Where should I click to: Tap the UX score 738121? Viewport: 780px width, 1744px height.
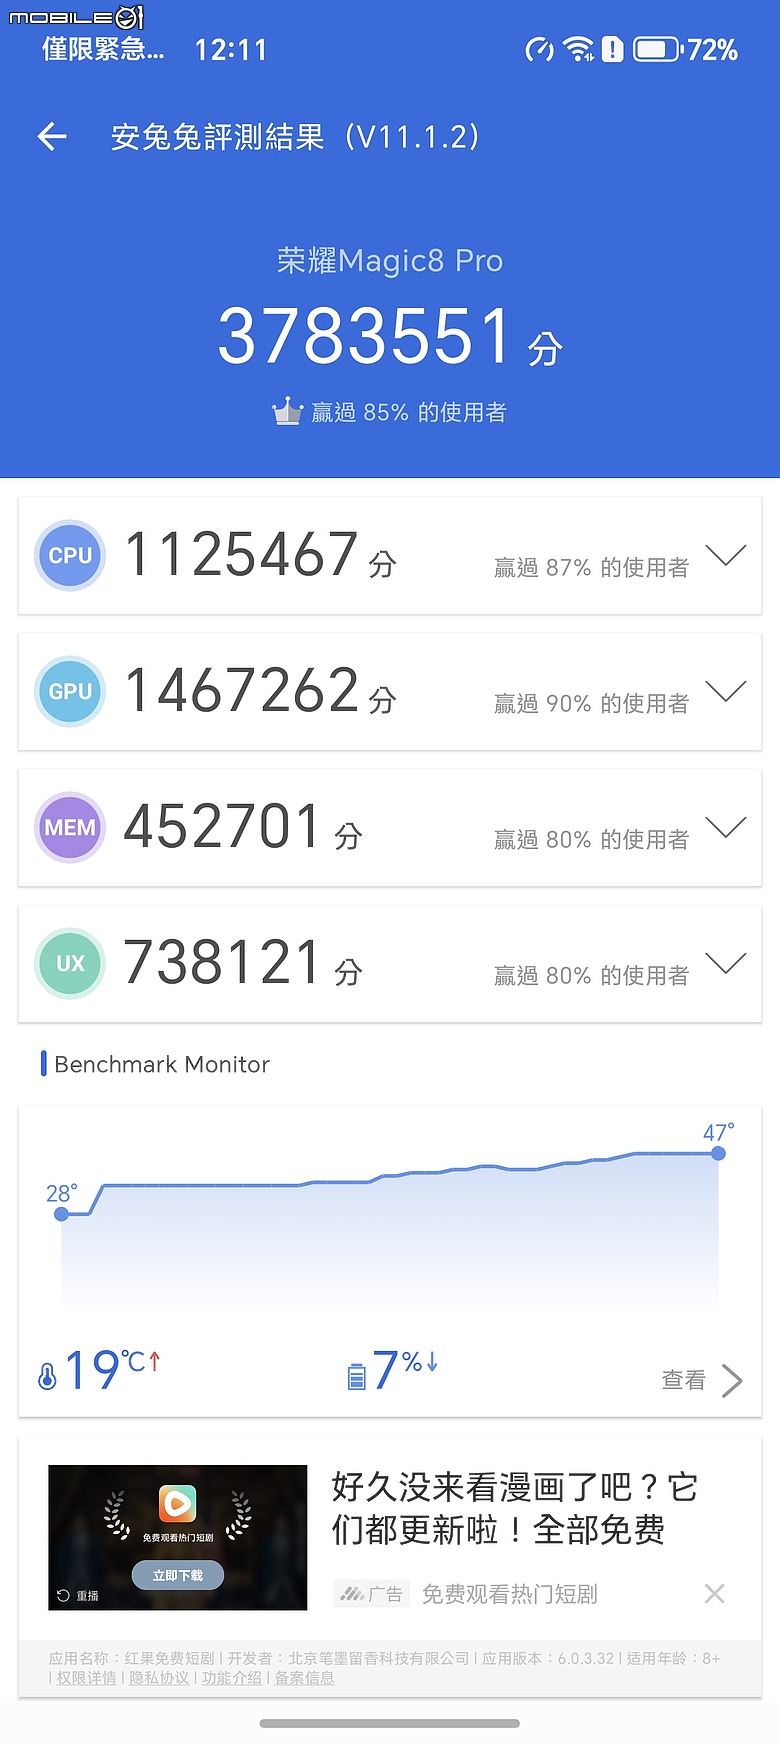(222, 962)
